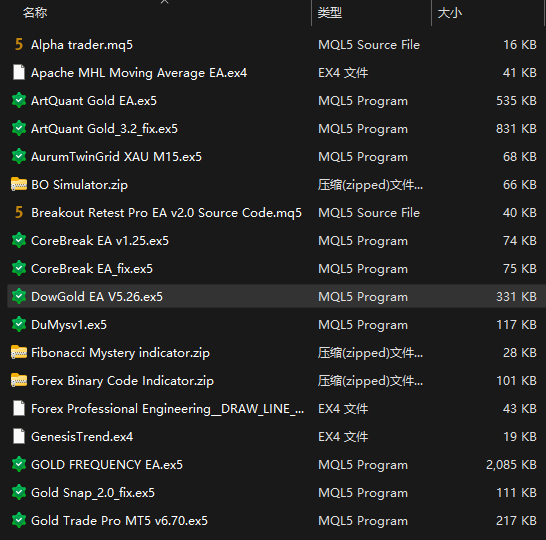This screenshot has height=540, width=546.
Task: Click the BO Simulator.zip folder icon
Action: click(19, 185)
